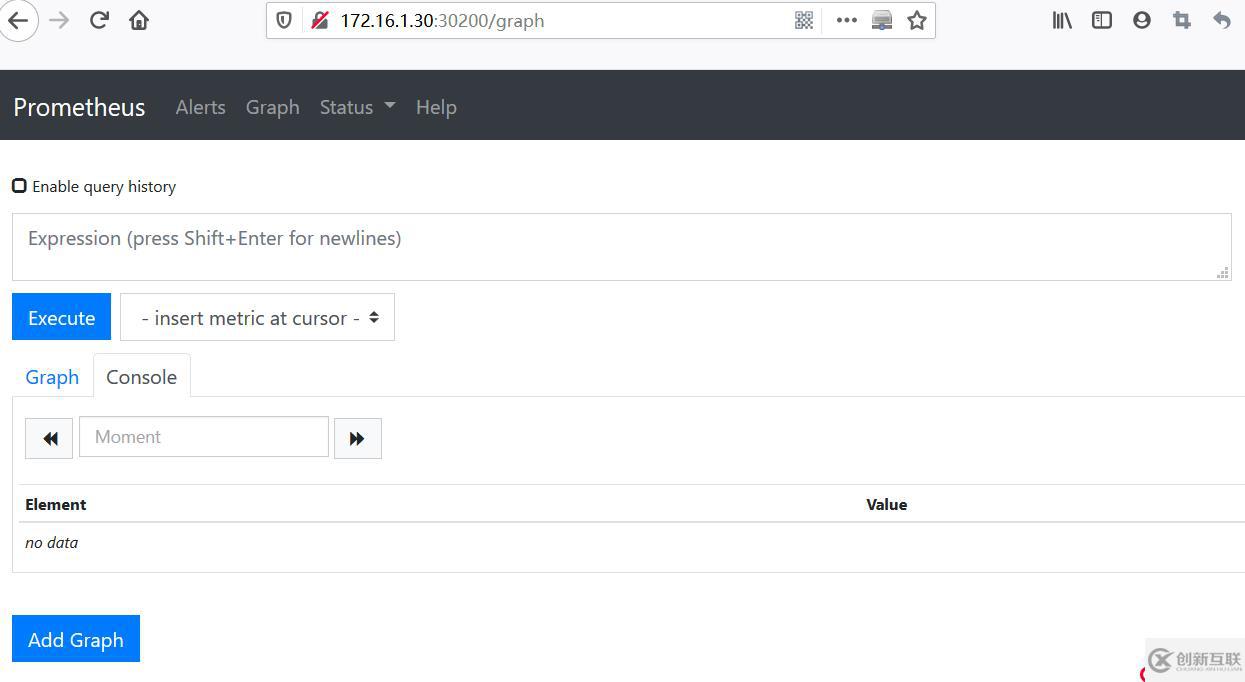The image size is (1245, 682).
Task: Enable query history checkbox
Action: pyautogui.click(x=19, y=186)
